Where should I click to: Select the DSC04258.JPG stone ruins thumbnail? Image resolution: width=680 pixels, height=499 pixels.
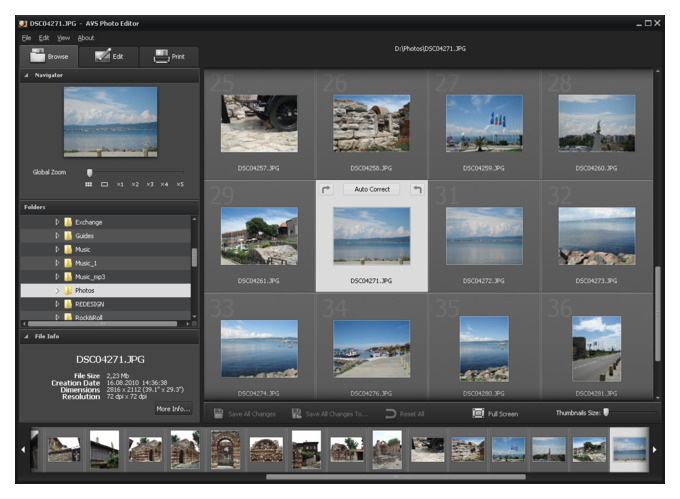click(372, 123)
